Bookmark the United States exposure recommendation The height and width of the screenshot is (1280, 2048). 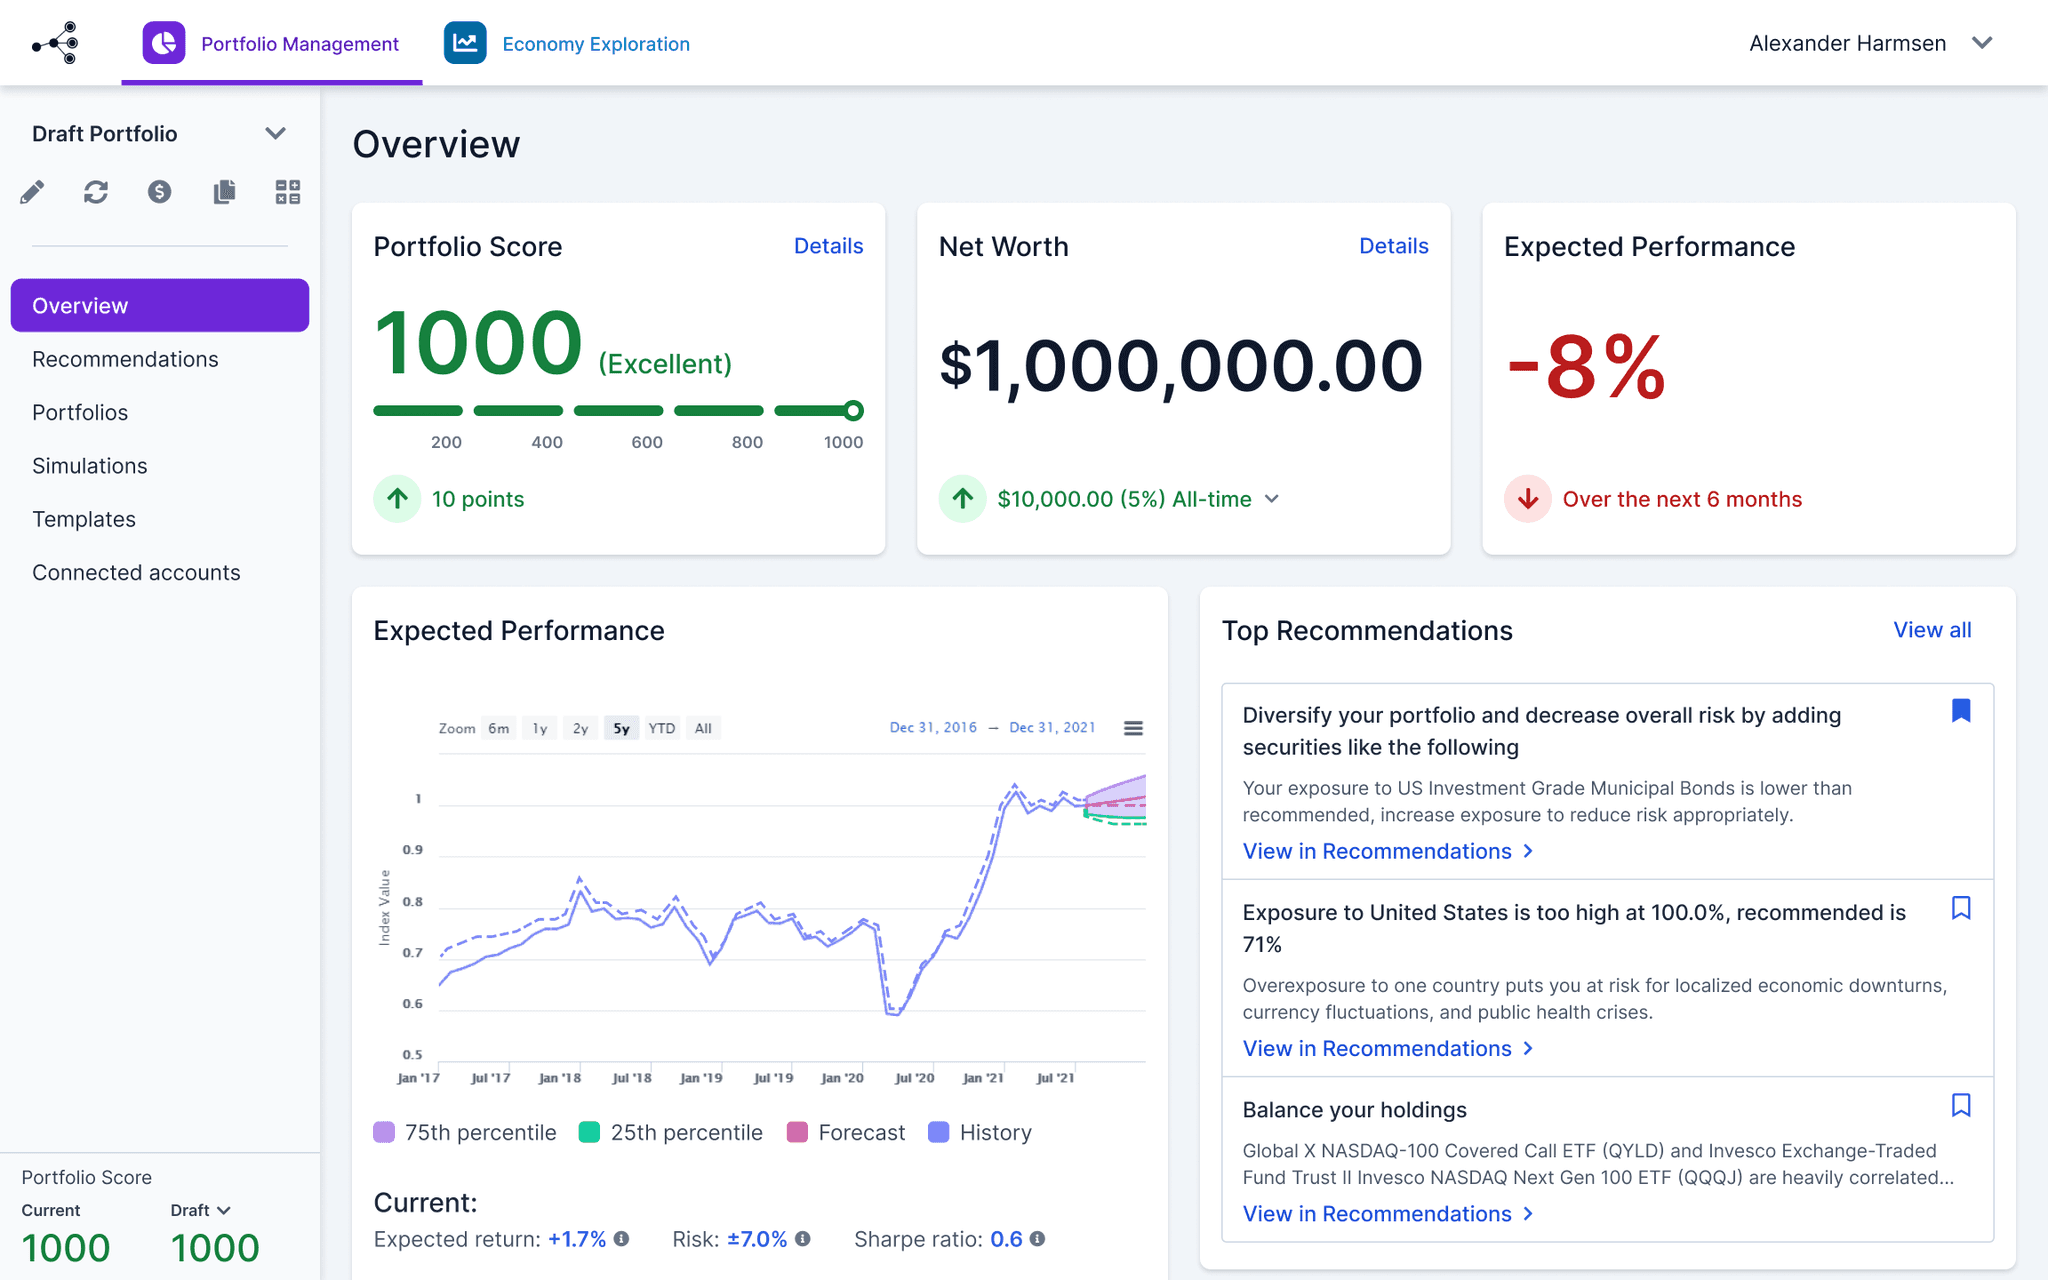pos(1961,908)
